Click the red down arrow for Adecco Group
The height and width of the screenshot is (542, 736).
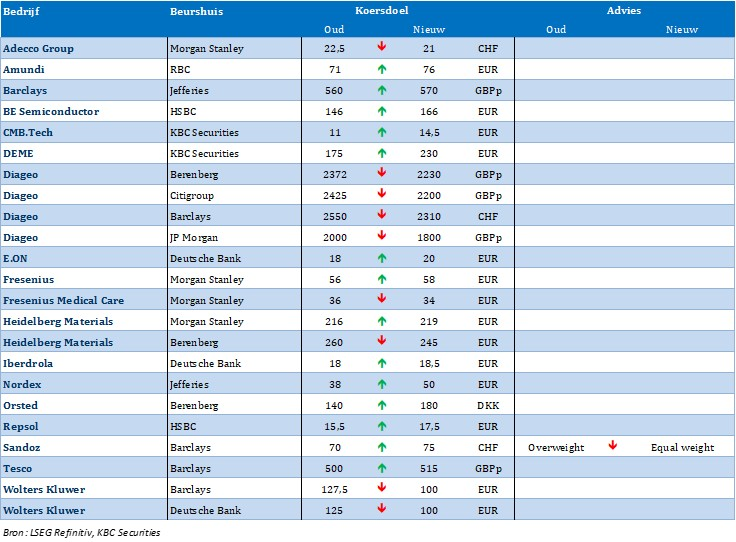(x=382, y=48)
